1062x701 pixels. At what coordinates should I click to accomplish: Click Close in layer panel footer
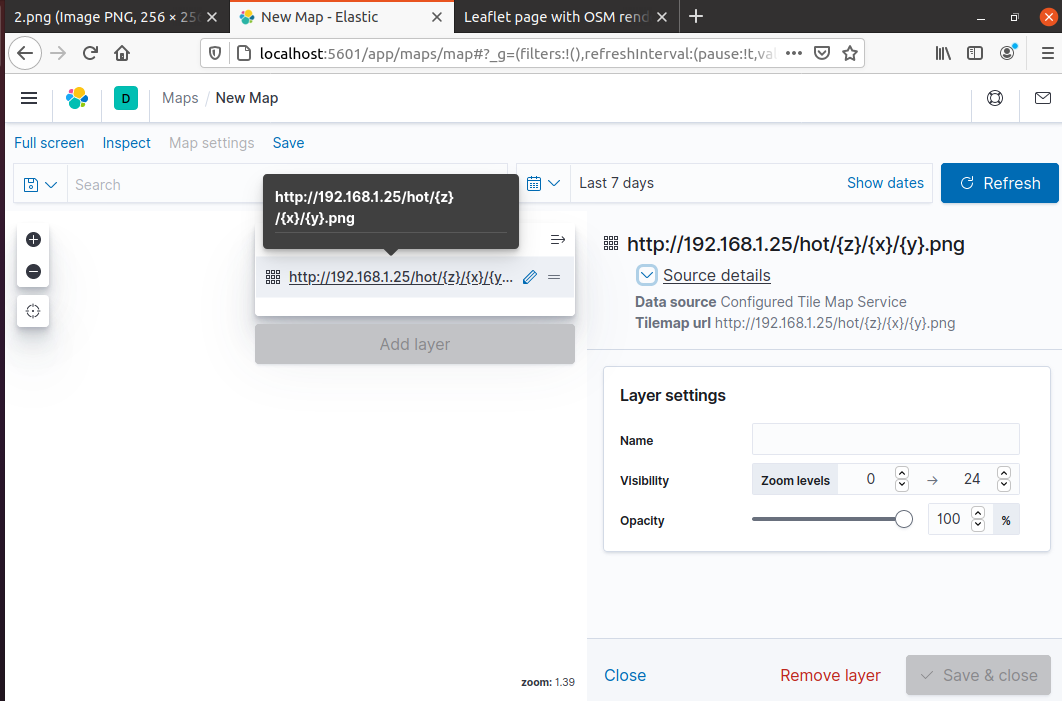[625, 675]
